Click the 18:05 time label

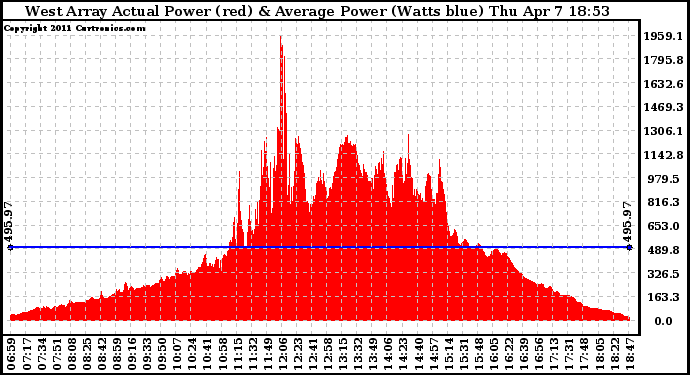(x=599, y=354)
